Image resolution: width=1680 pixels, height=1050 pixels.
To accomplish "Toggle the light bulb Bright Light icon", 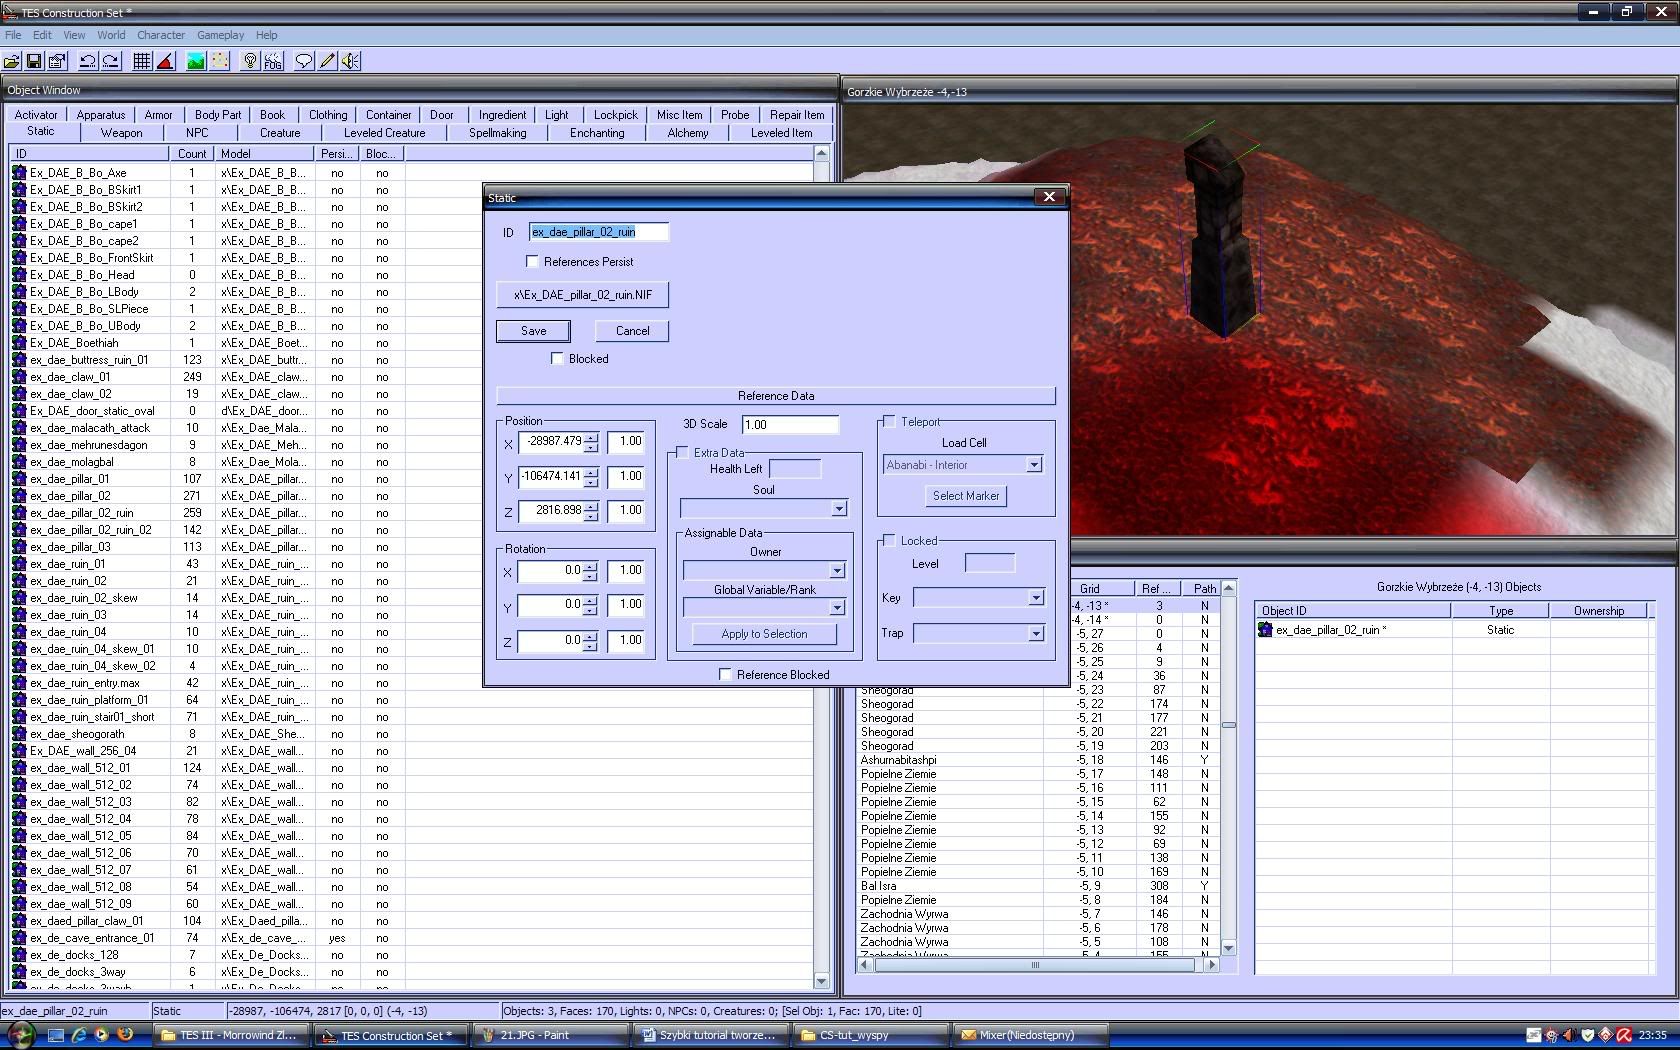I will [250, 61].
